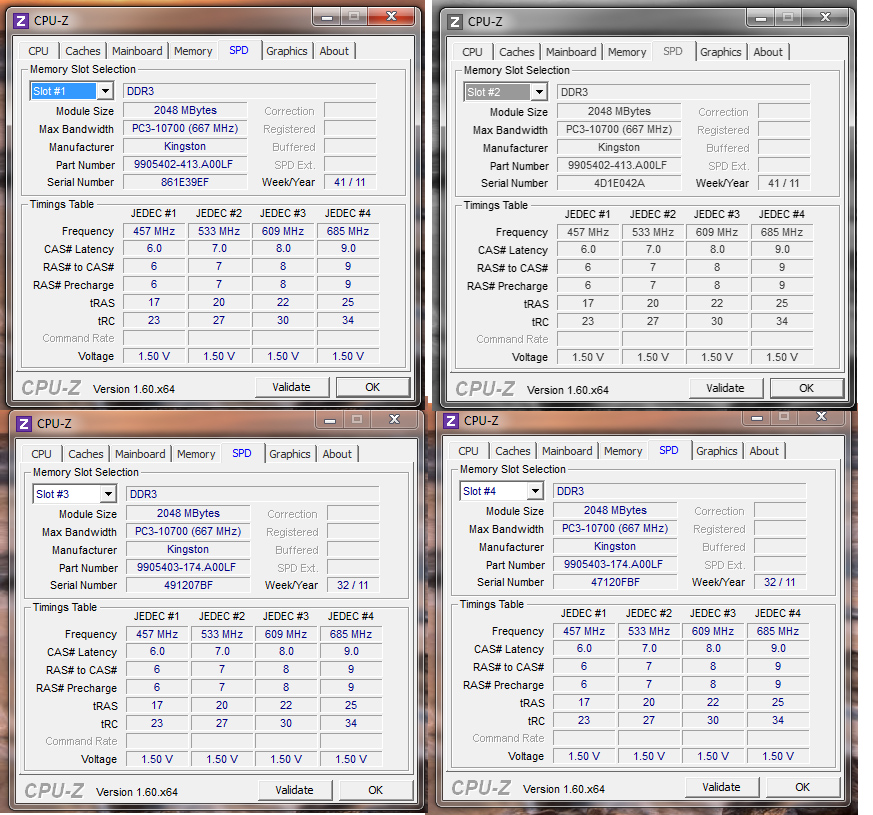
Task: Open the Slot #4 memory slot dropdown
Action: [535, 491]
